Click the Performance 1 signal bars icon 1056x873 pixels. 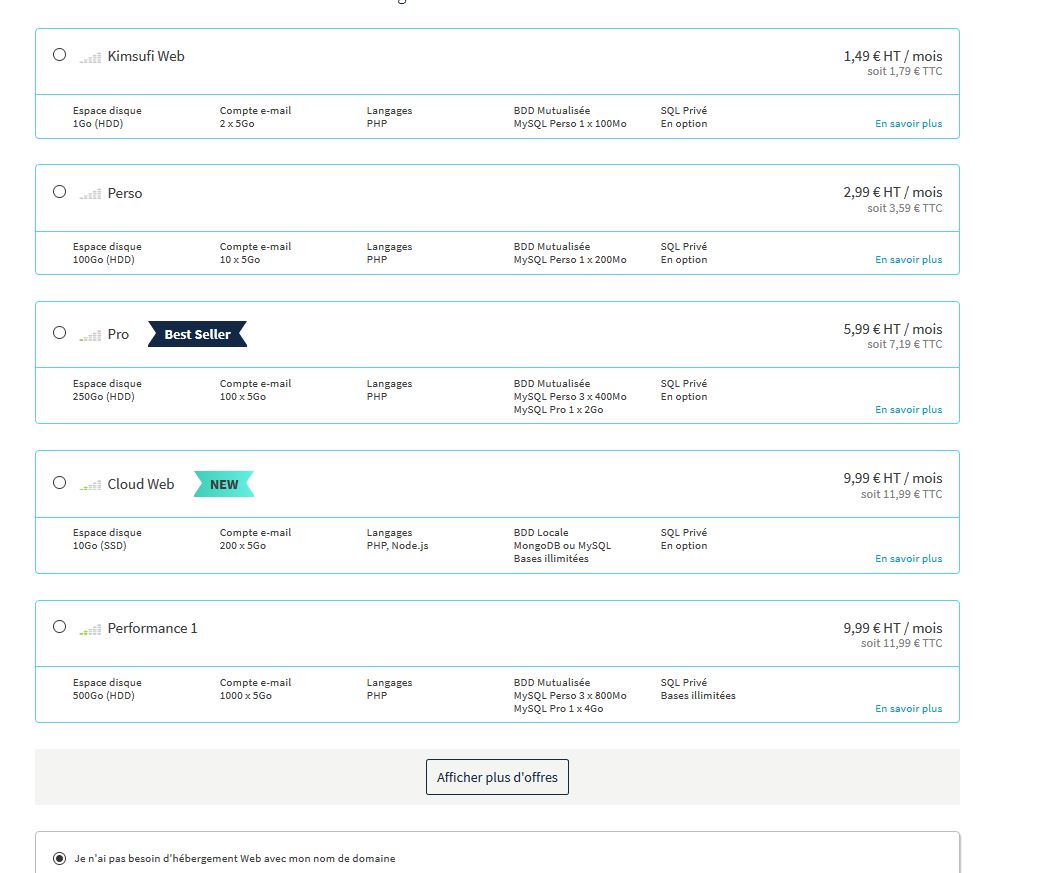pos(90,630)
